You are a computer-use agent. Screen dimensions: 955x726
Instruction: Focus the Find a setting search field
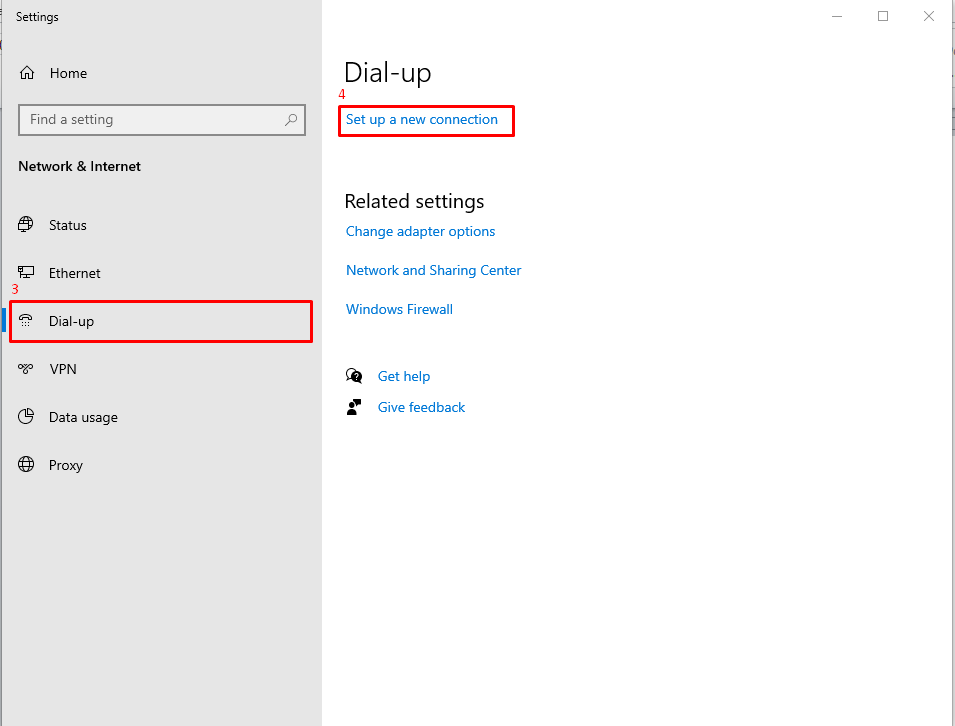pyautogui.click(x=150, y=120)
